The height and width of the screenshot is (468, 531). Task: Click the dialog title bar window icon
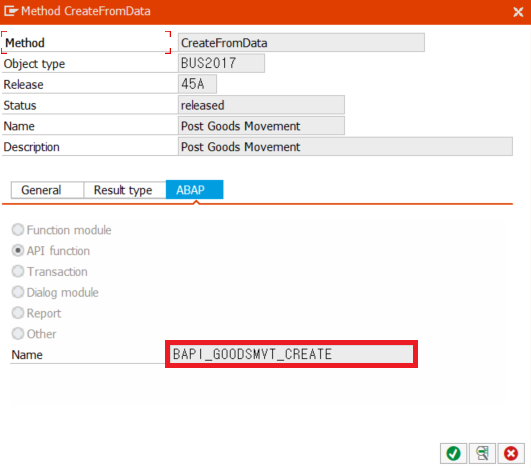point(10,11)
